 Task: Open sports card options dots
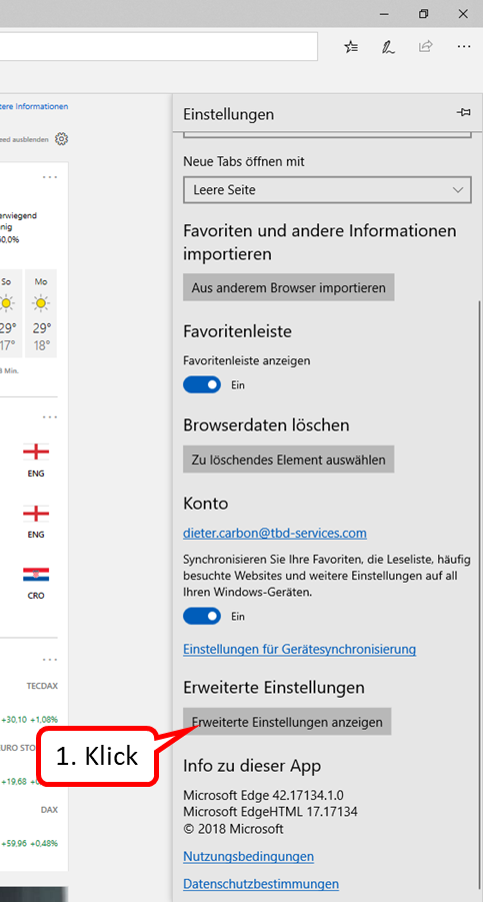tap(50, 416)
